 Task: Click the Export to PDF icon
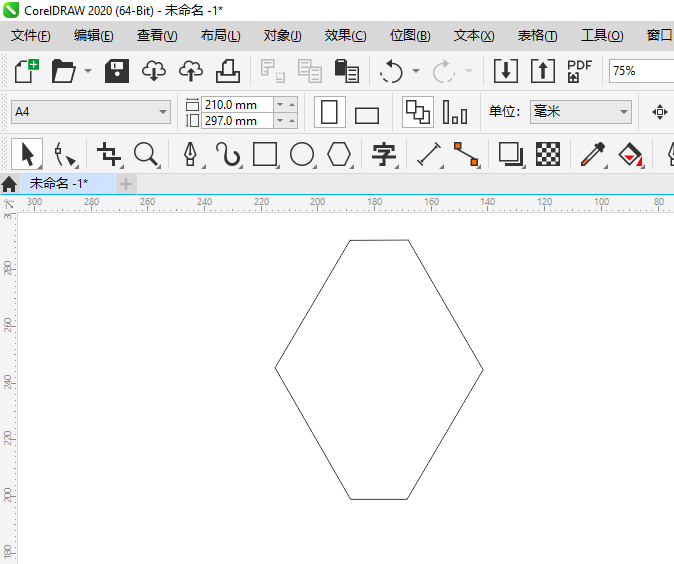580,71
